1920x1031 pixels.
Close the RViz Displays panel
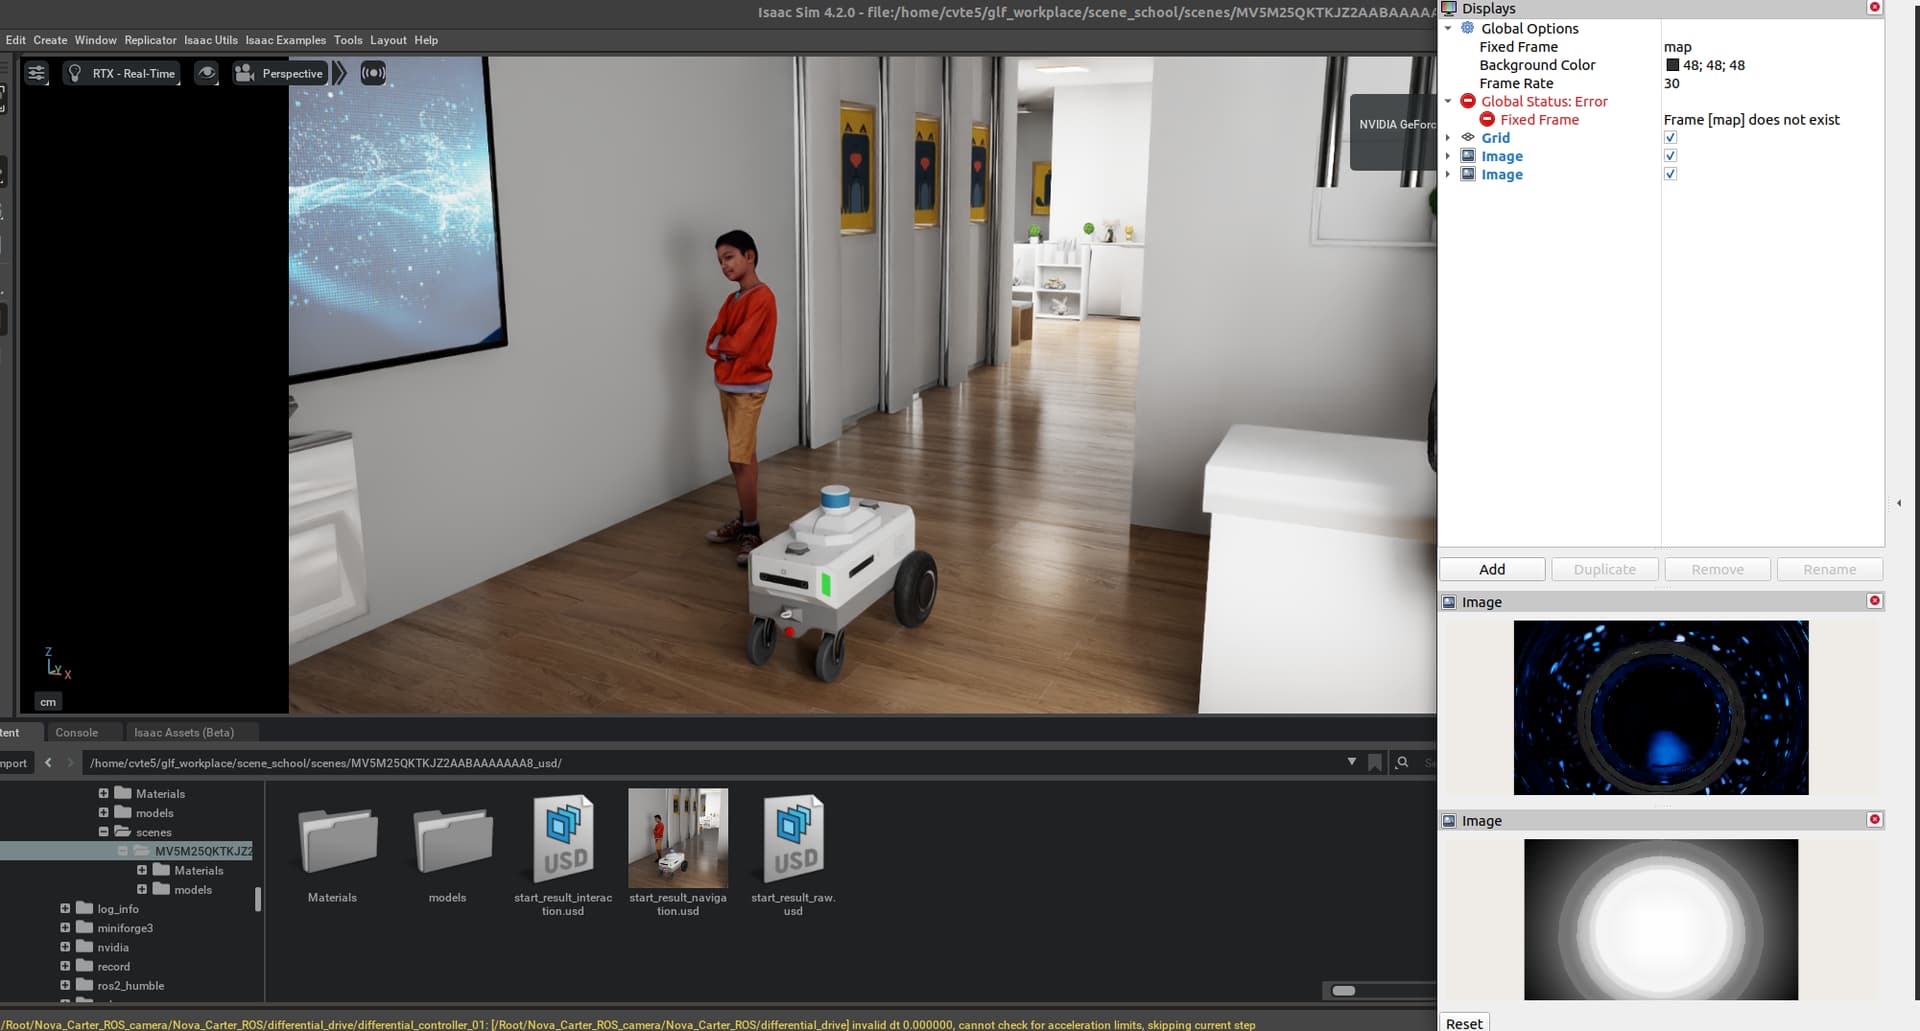coord(1875,7)
